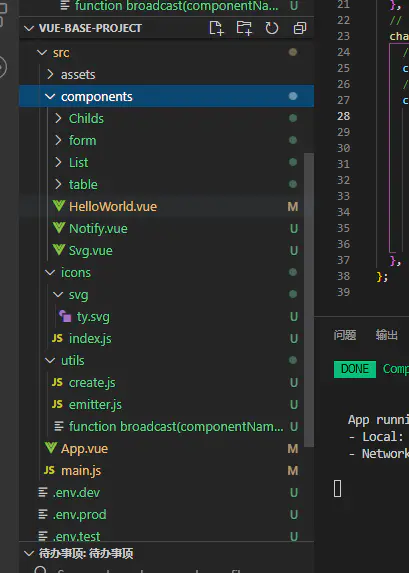
Task: Switch to the 问题 panel tab
Action: [345, 335]
